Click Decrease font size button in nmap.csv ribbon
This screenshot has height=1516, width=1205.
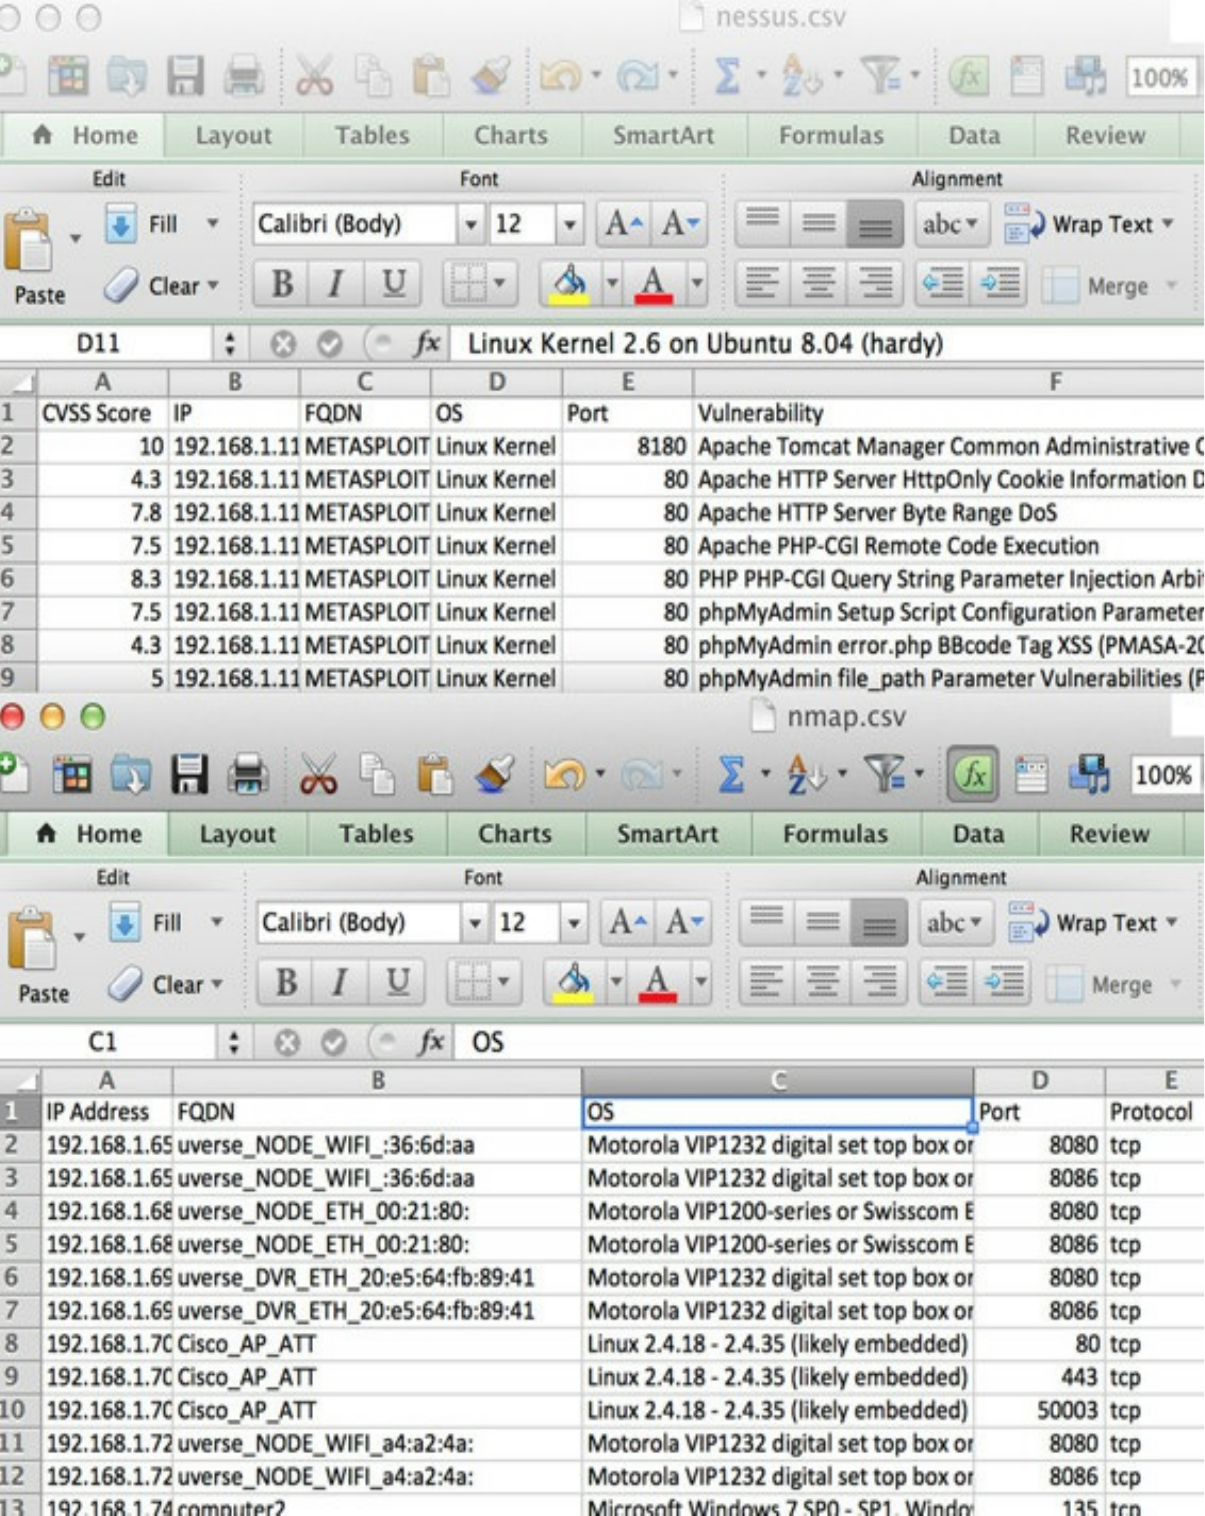point(683,922)
